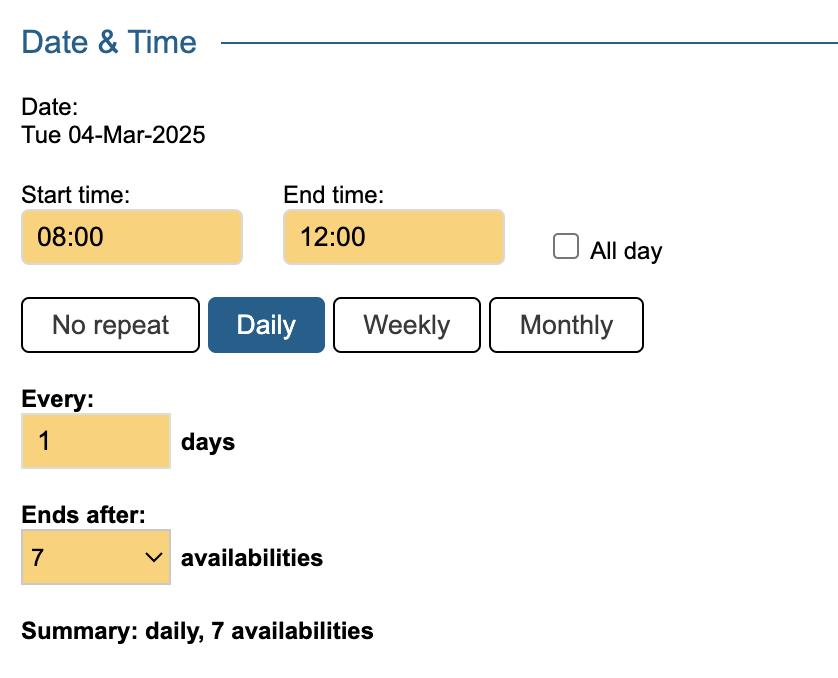The image size is (838, 678).
Task: Switch repeat mode to Weekly
Action: [406, 325]
